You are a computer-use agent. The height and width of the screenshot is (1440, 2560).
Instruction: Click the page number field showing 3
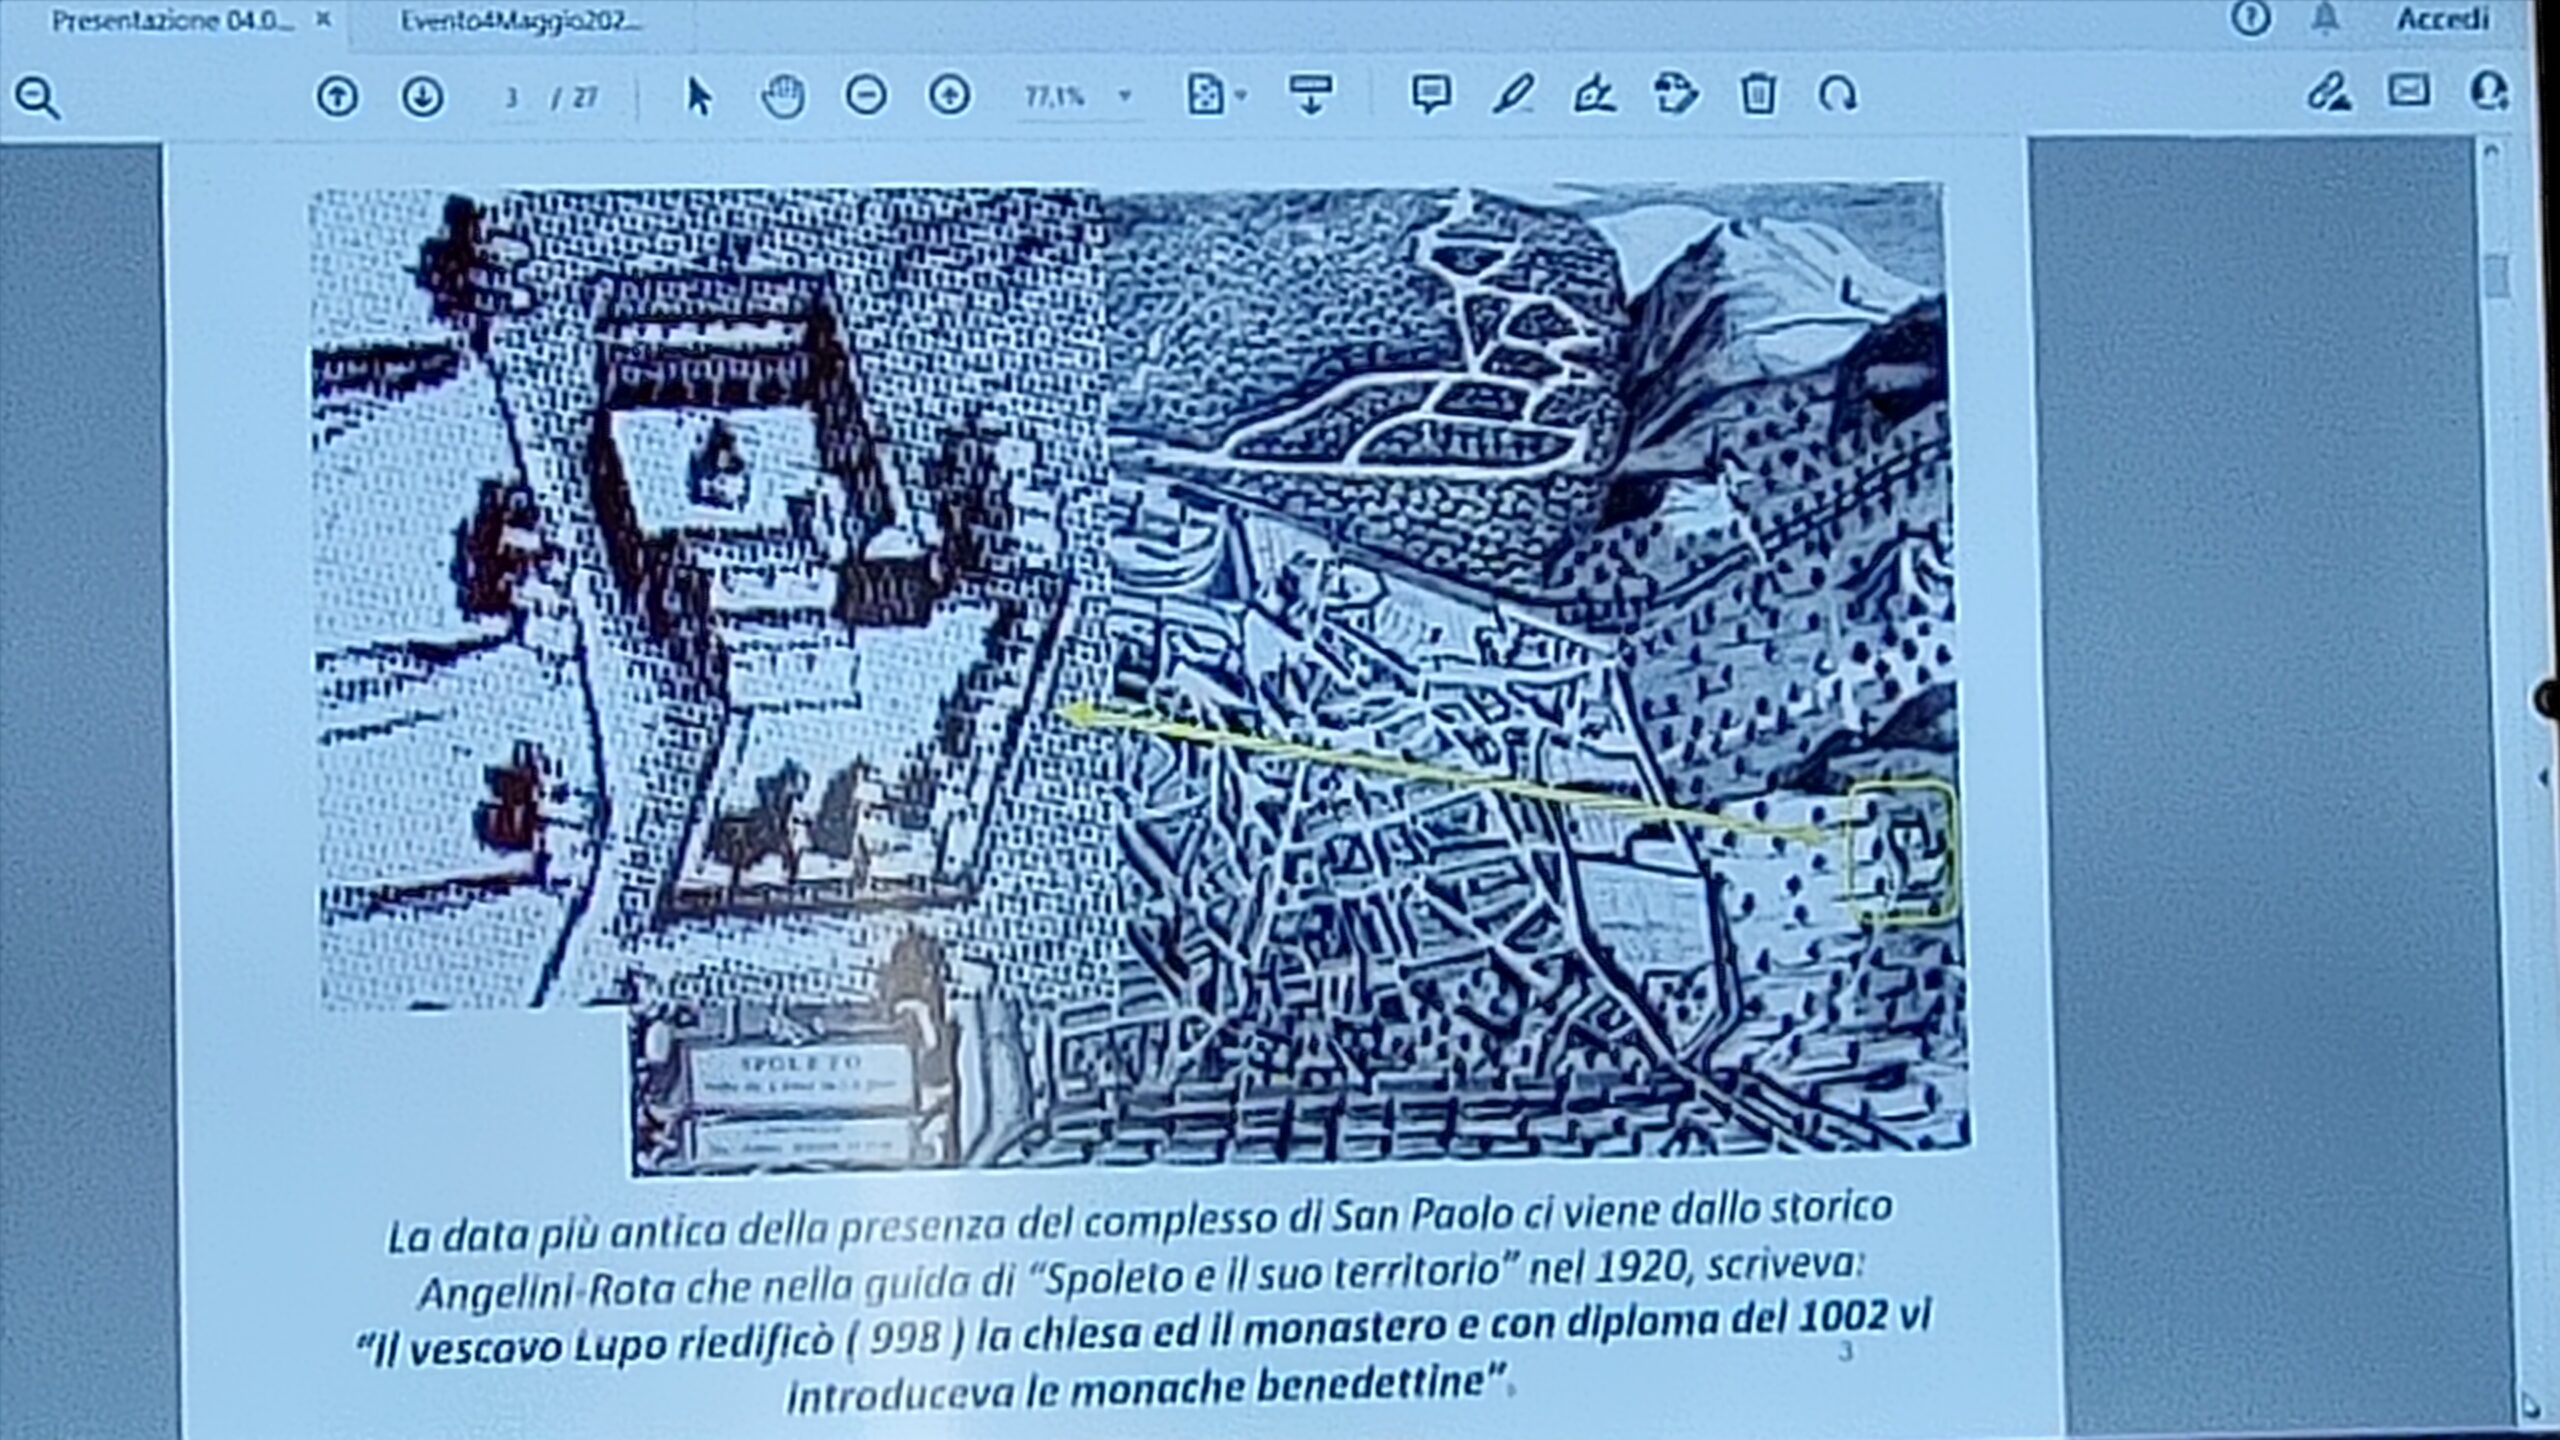pos(513,98)
